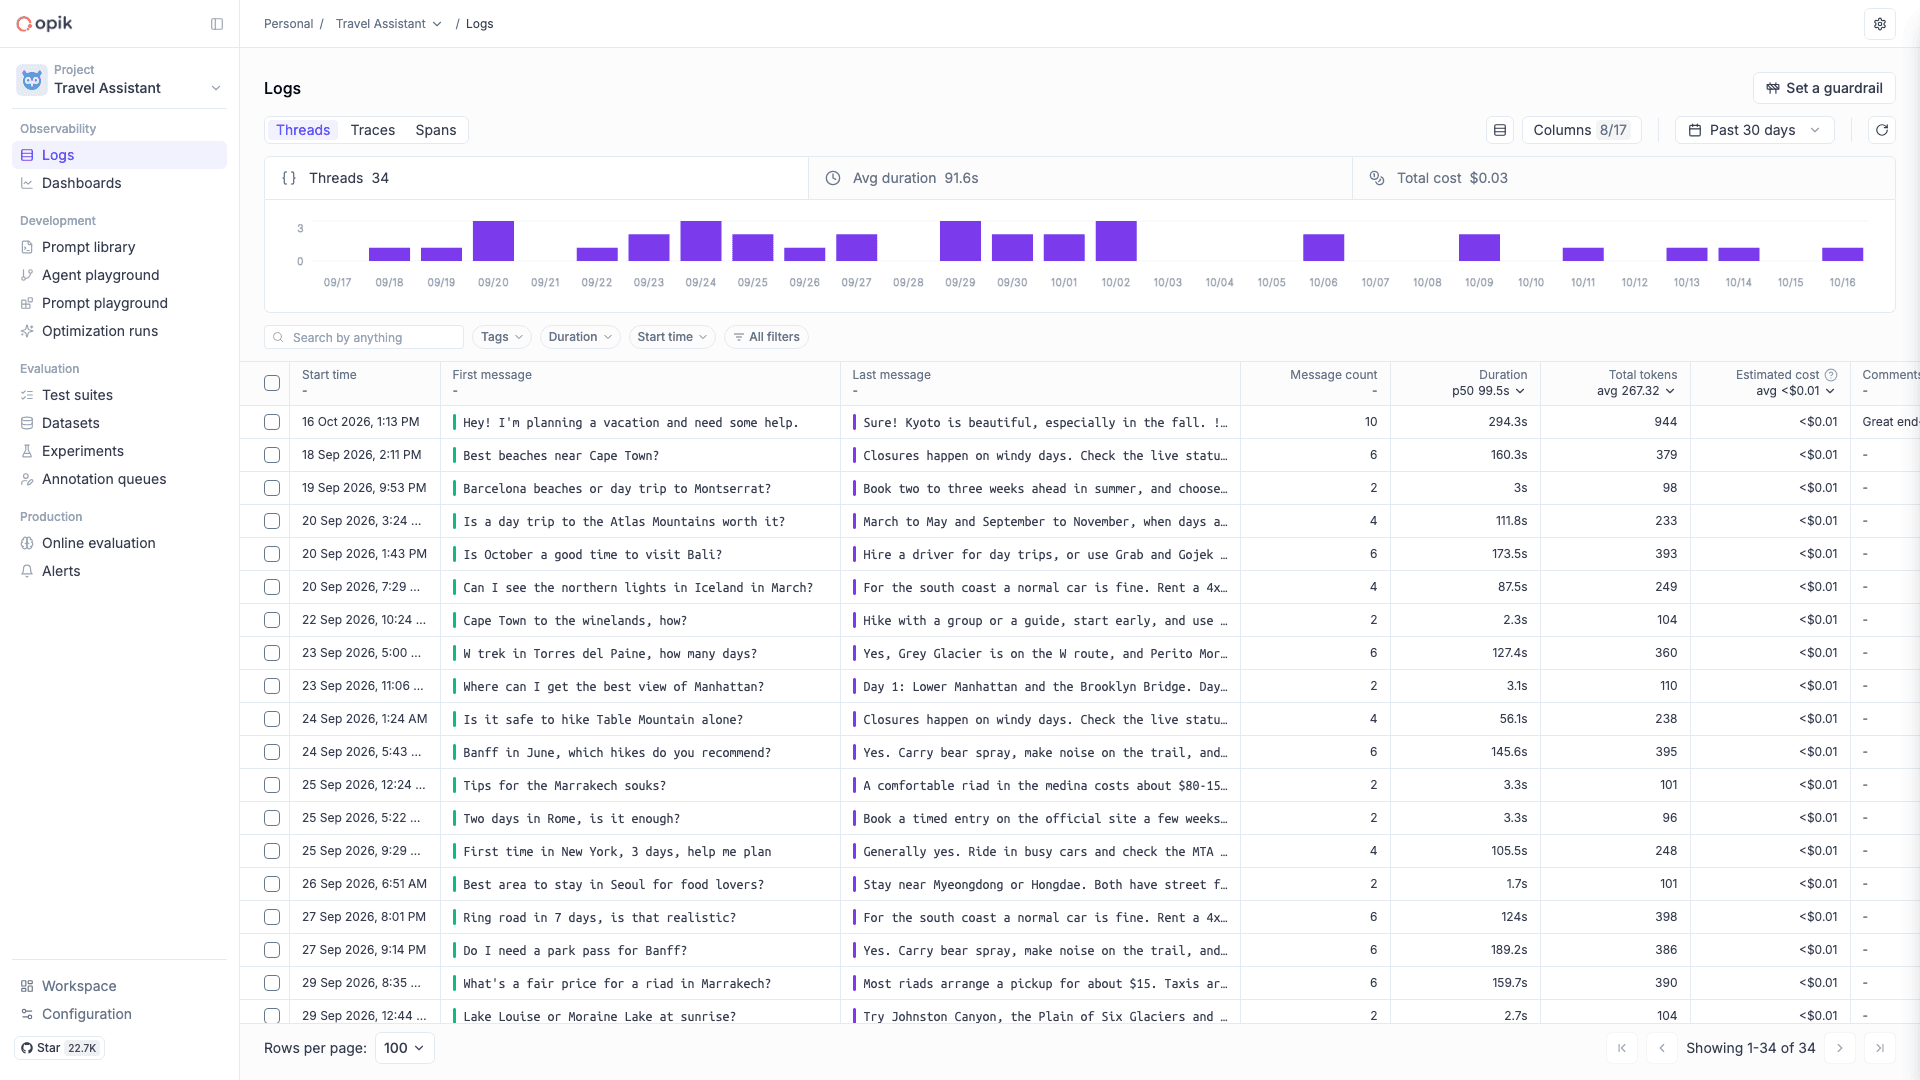This screenshot has width=1920, height=1080.
Task: Open Datasets page
Action: (120, 423)
